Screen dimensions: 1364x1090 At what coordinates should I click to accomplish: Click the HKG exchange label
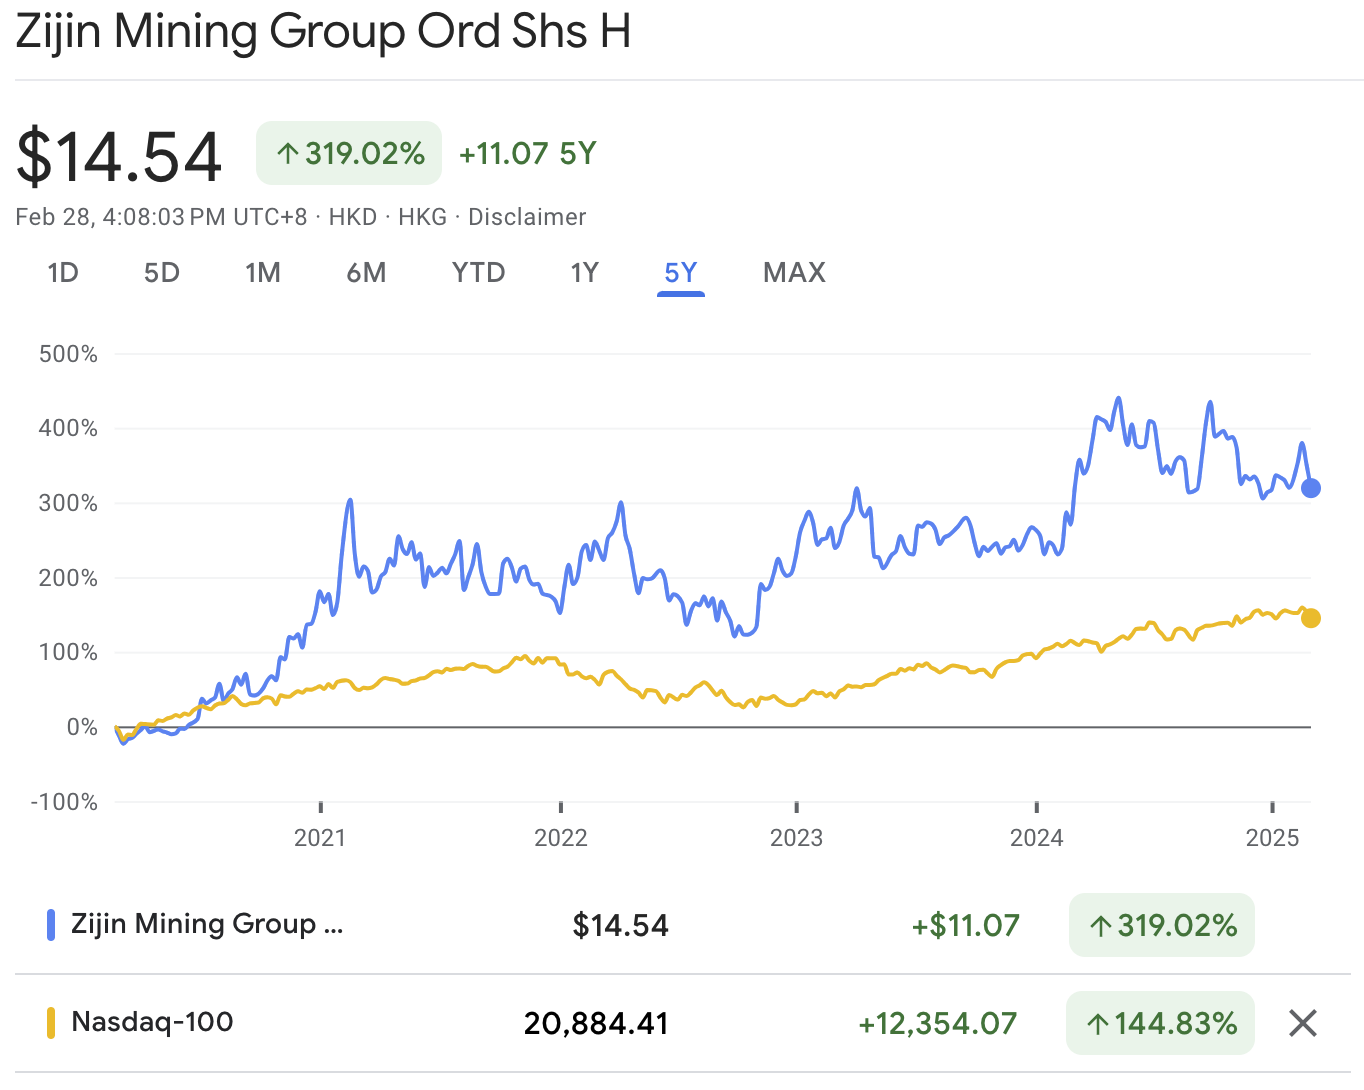(x=422, y=217)
